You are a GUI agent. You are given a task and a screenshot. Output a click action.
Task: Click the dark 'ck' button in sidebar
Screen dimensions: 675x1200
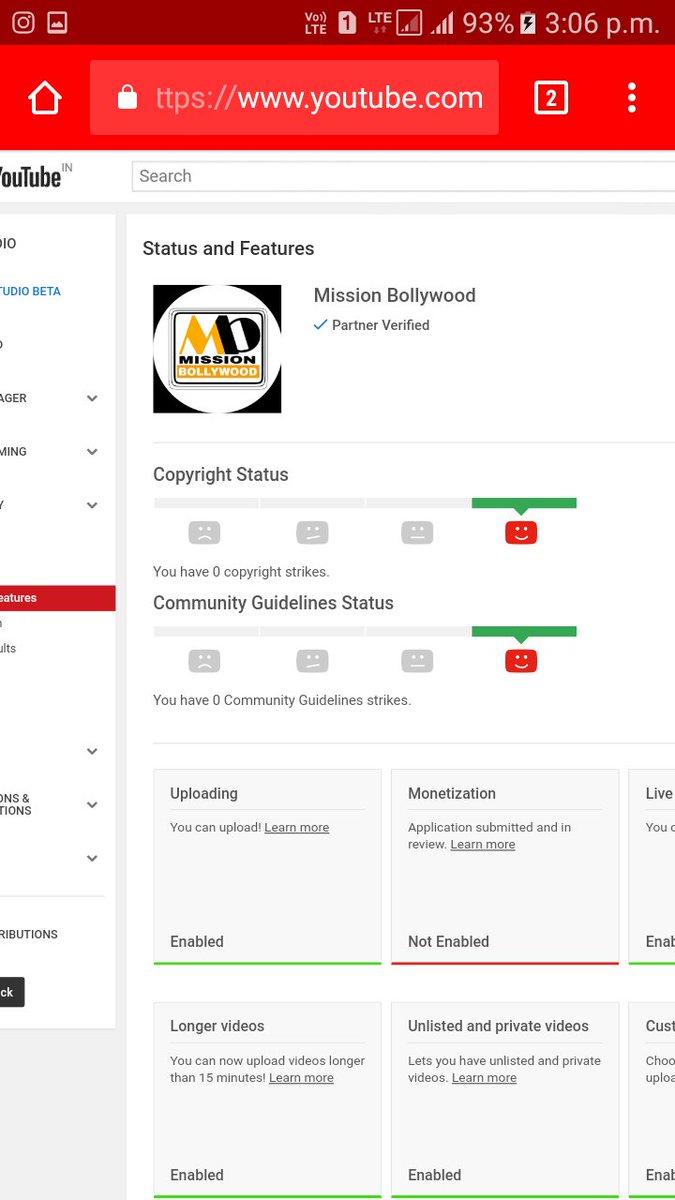tap(12, 992)
